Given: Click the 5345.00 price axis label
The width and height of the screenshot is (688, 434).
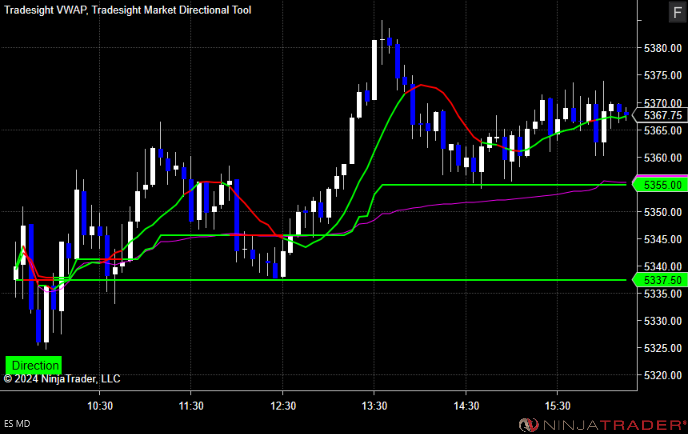Looking at the screenshot, I should (663, 239).
